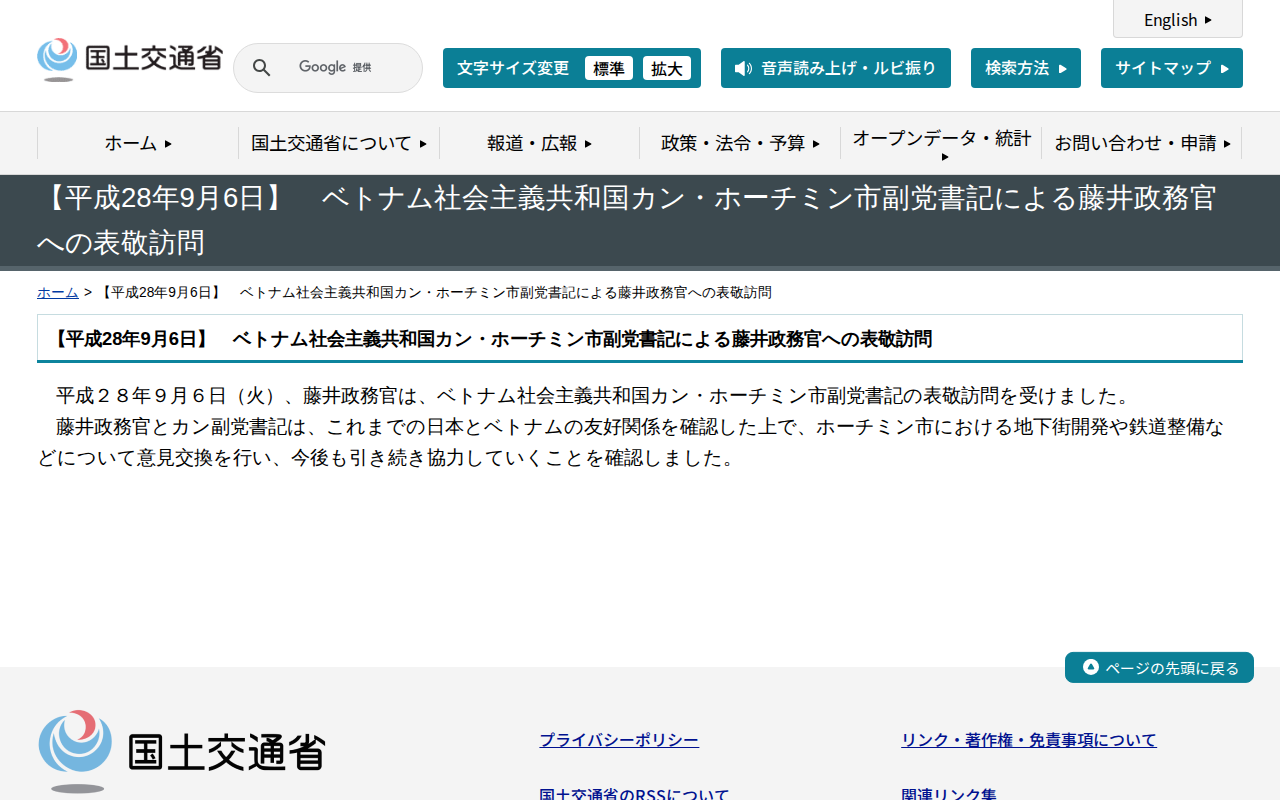The image size is (1280, 800).
Task: Toggle text size back to 標準
Action: click(609, 68)
